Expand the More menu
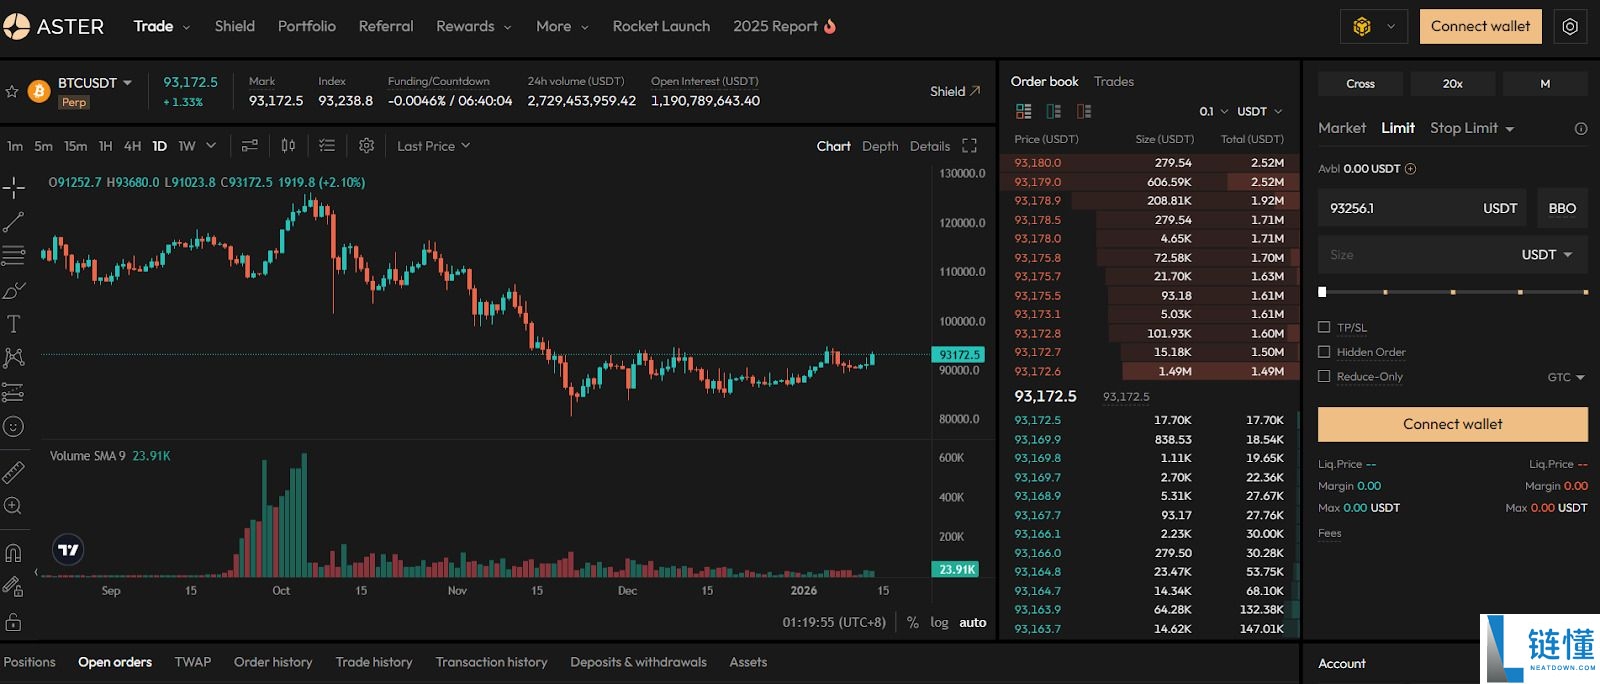 coord(562,26)
